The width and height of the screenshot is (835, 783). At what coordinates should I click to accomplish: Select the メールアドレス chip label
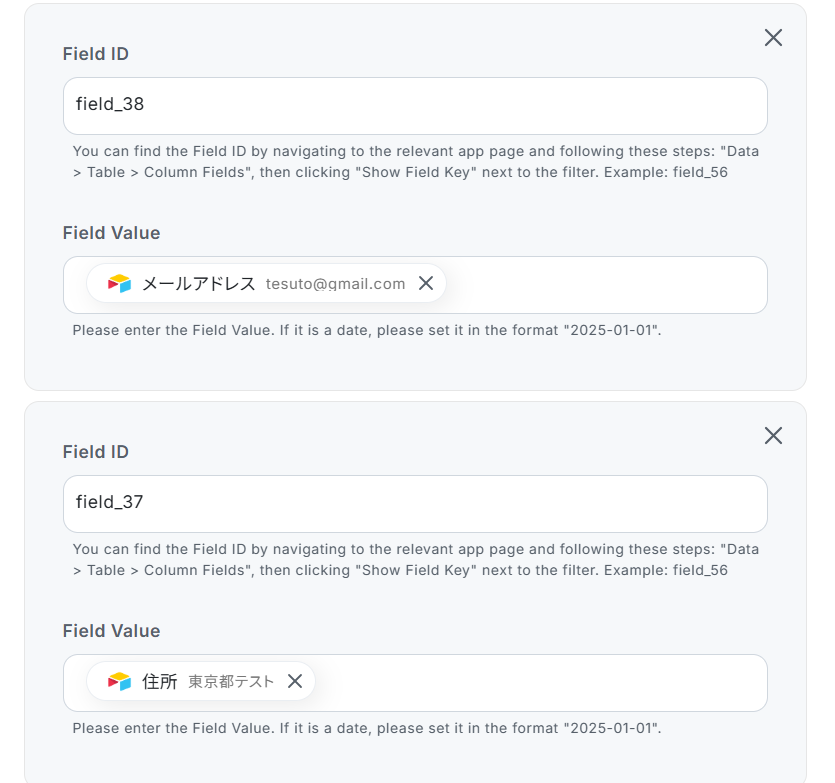199,284
